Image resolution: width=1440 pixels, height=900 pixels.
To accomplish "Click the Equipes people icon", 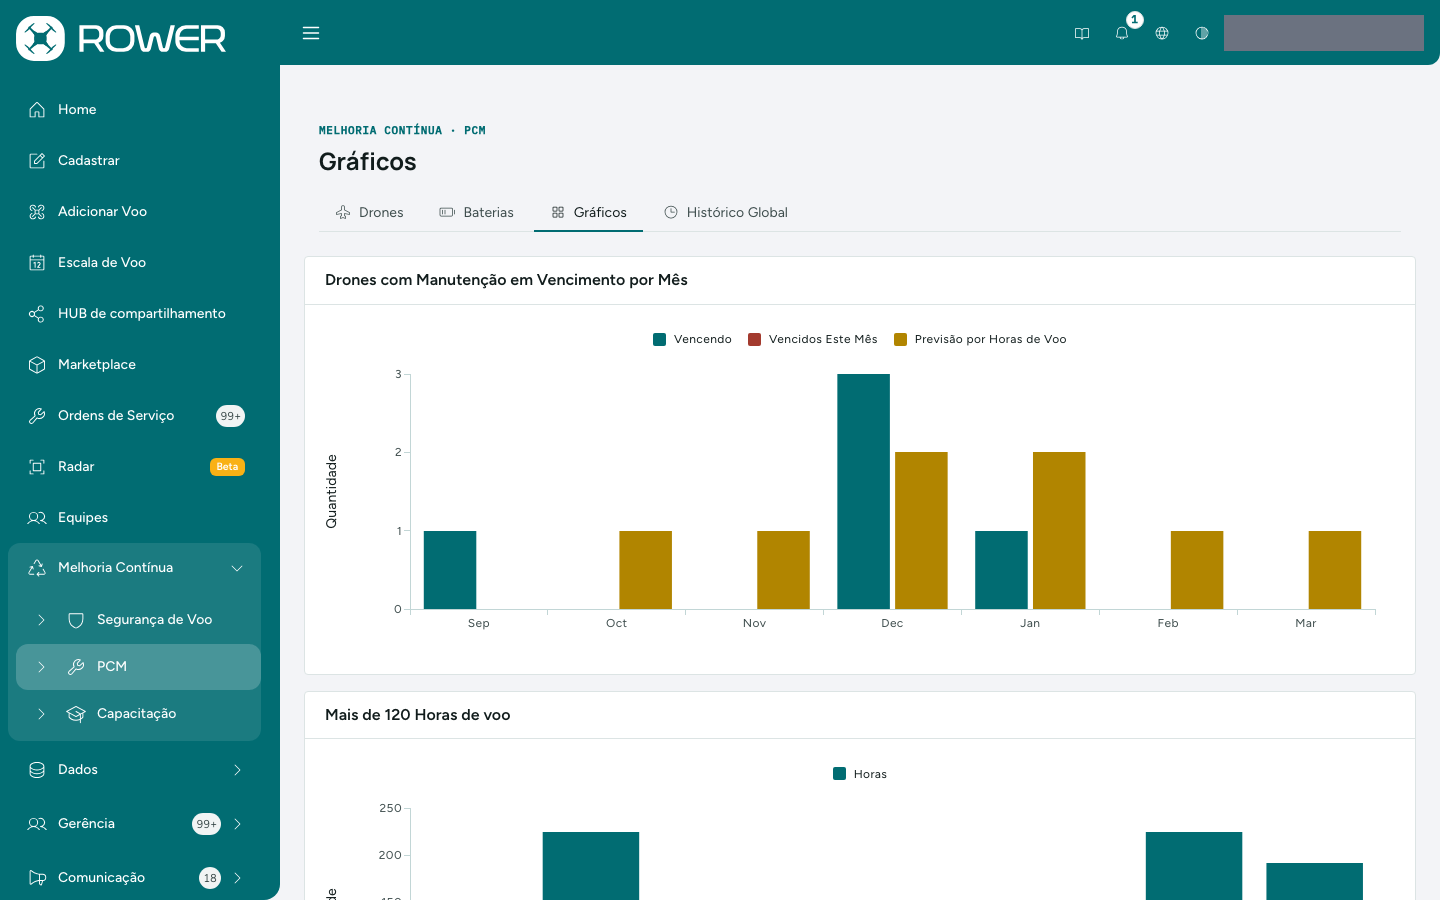I will pyautogui.click(x=37, y=518).
